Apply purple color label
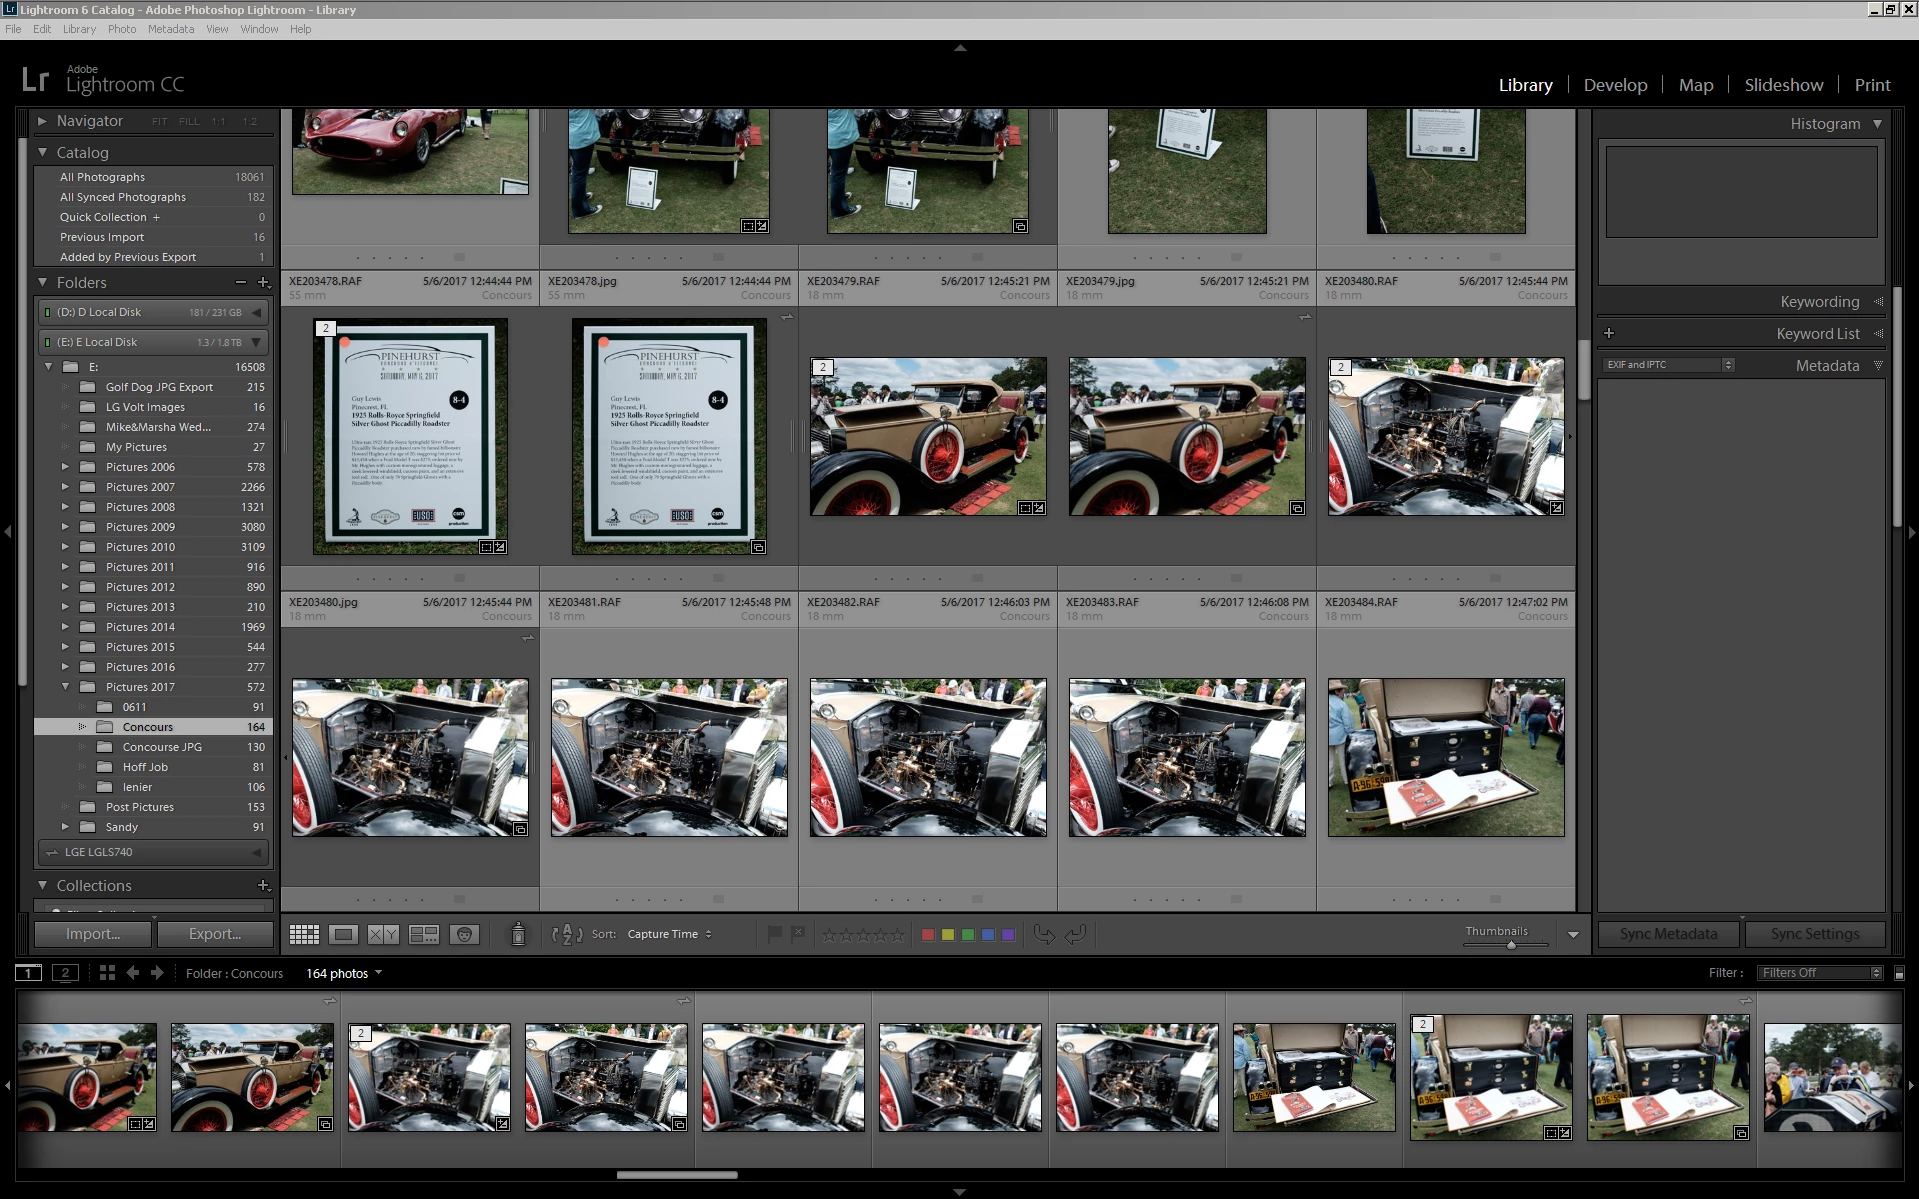The width and height of the screenshot is (1919, 1199). [x=1008, y=934]
